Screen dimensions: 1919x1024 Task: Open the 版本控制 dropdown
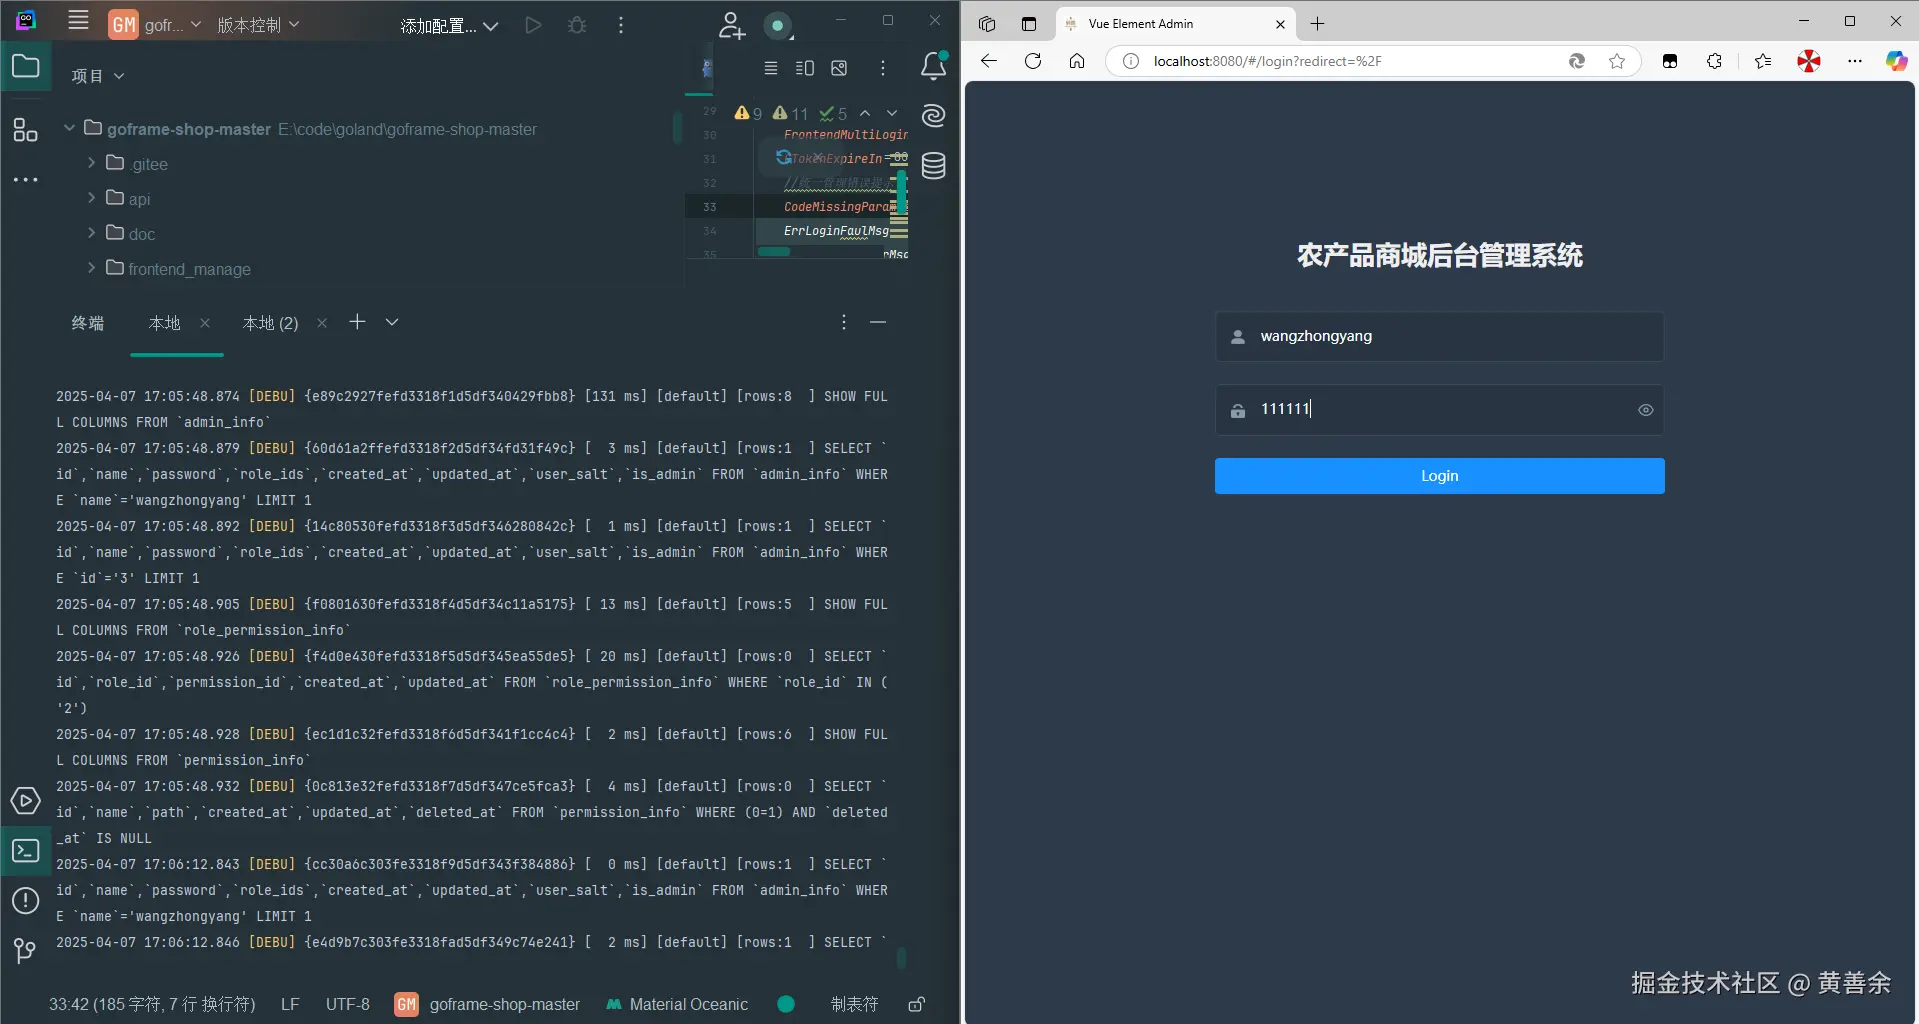coord(258,25)
